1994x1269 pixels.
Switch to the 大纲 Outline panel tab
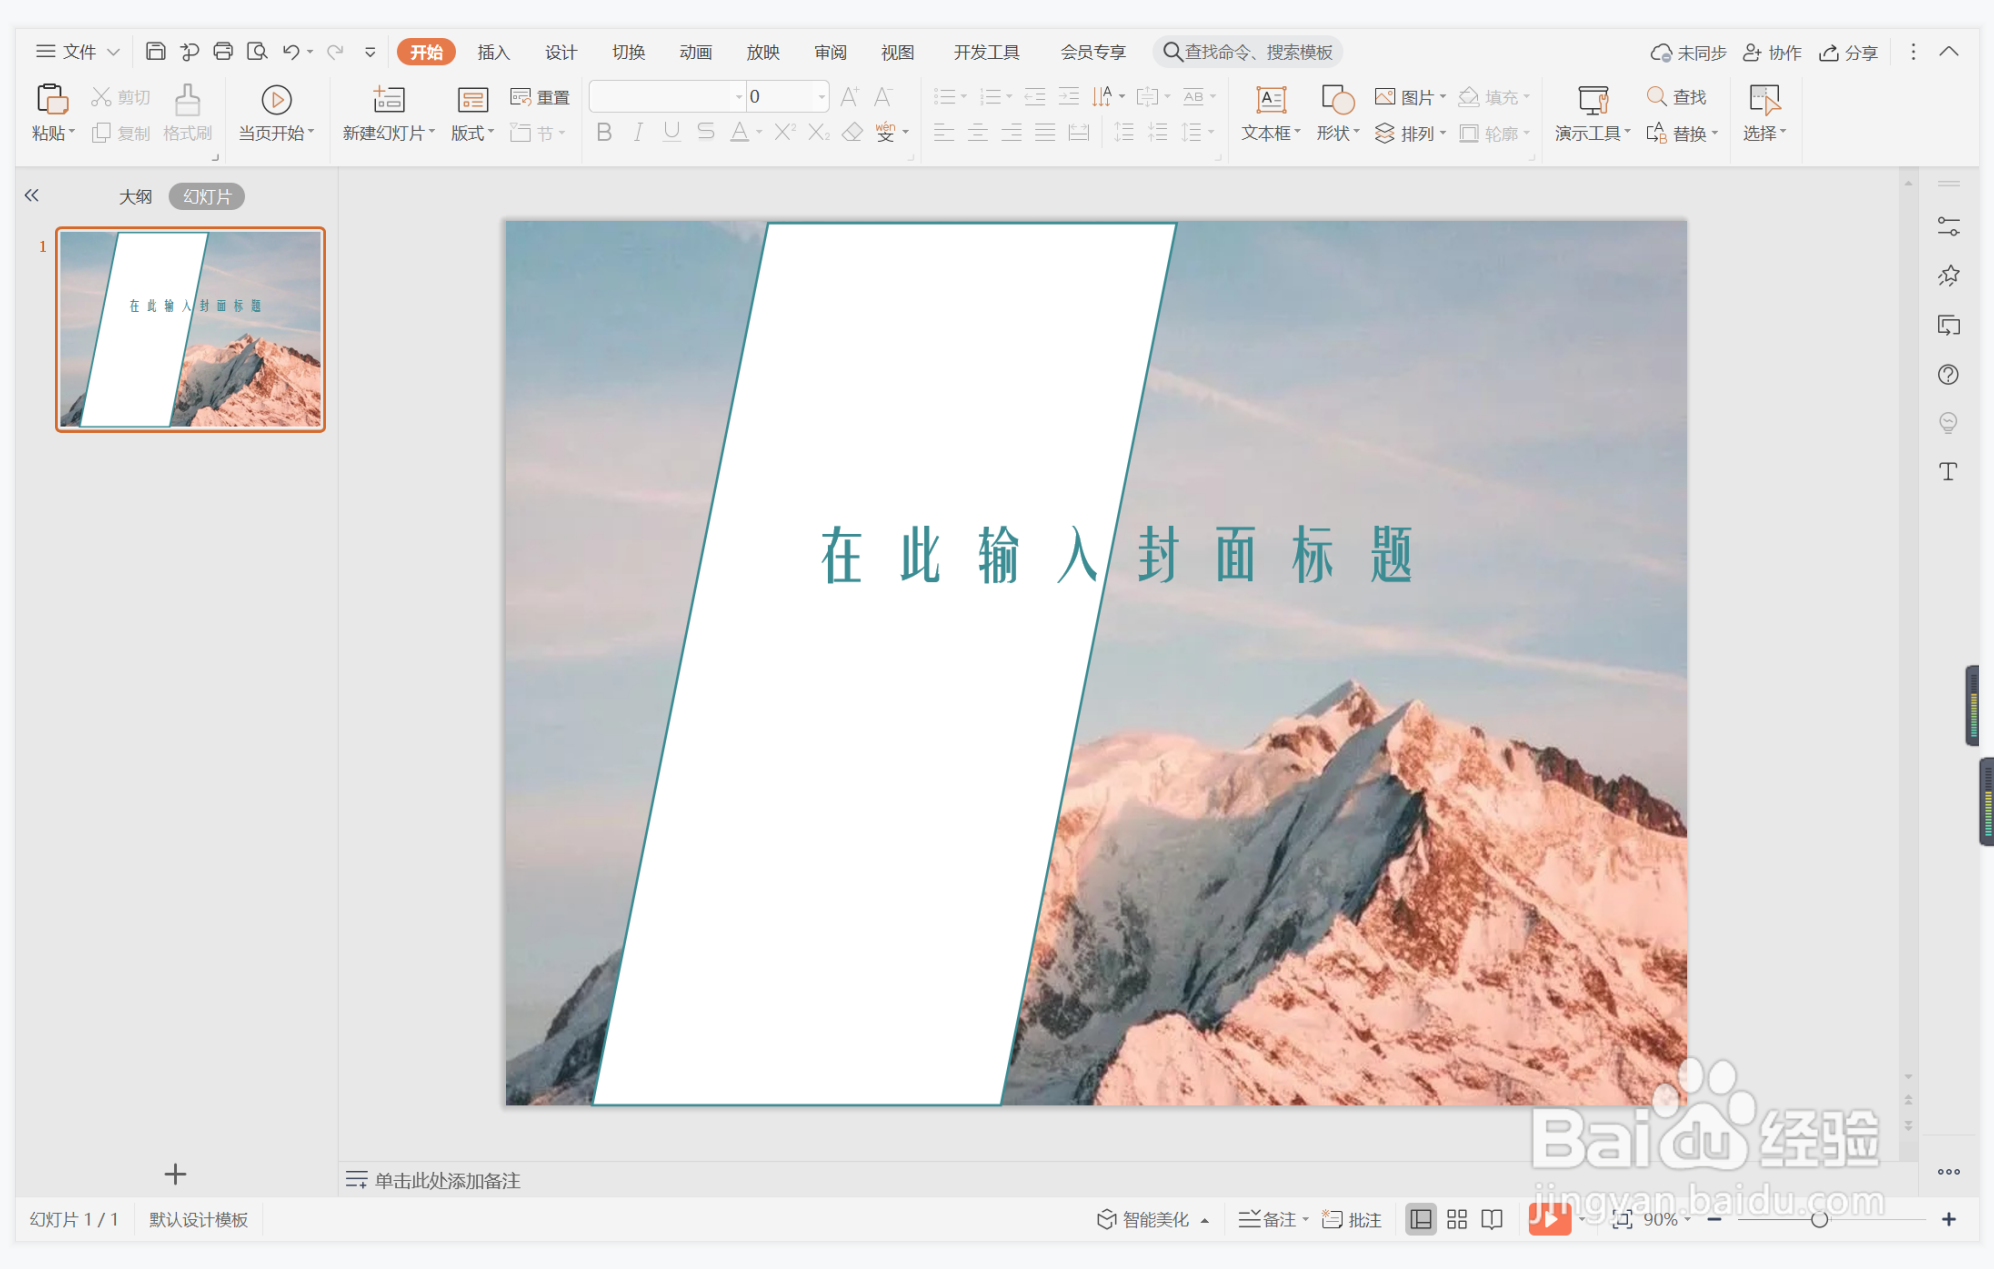click(135, 196)
